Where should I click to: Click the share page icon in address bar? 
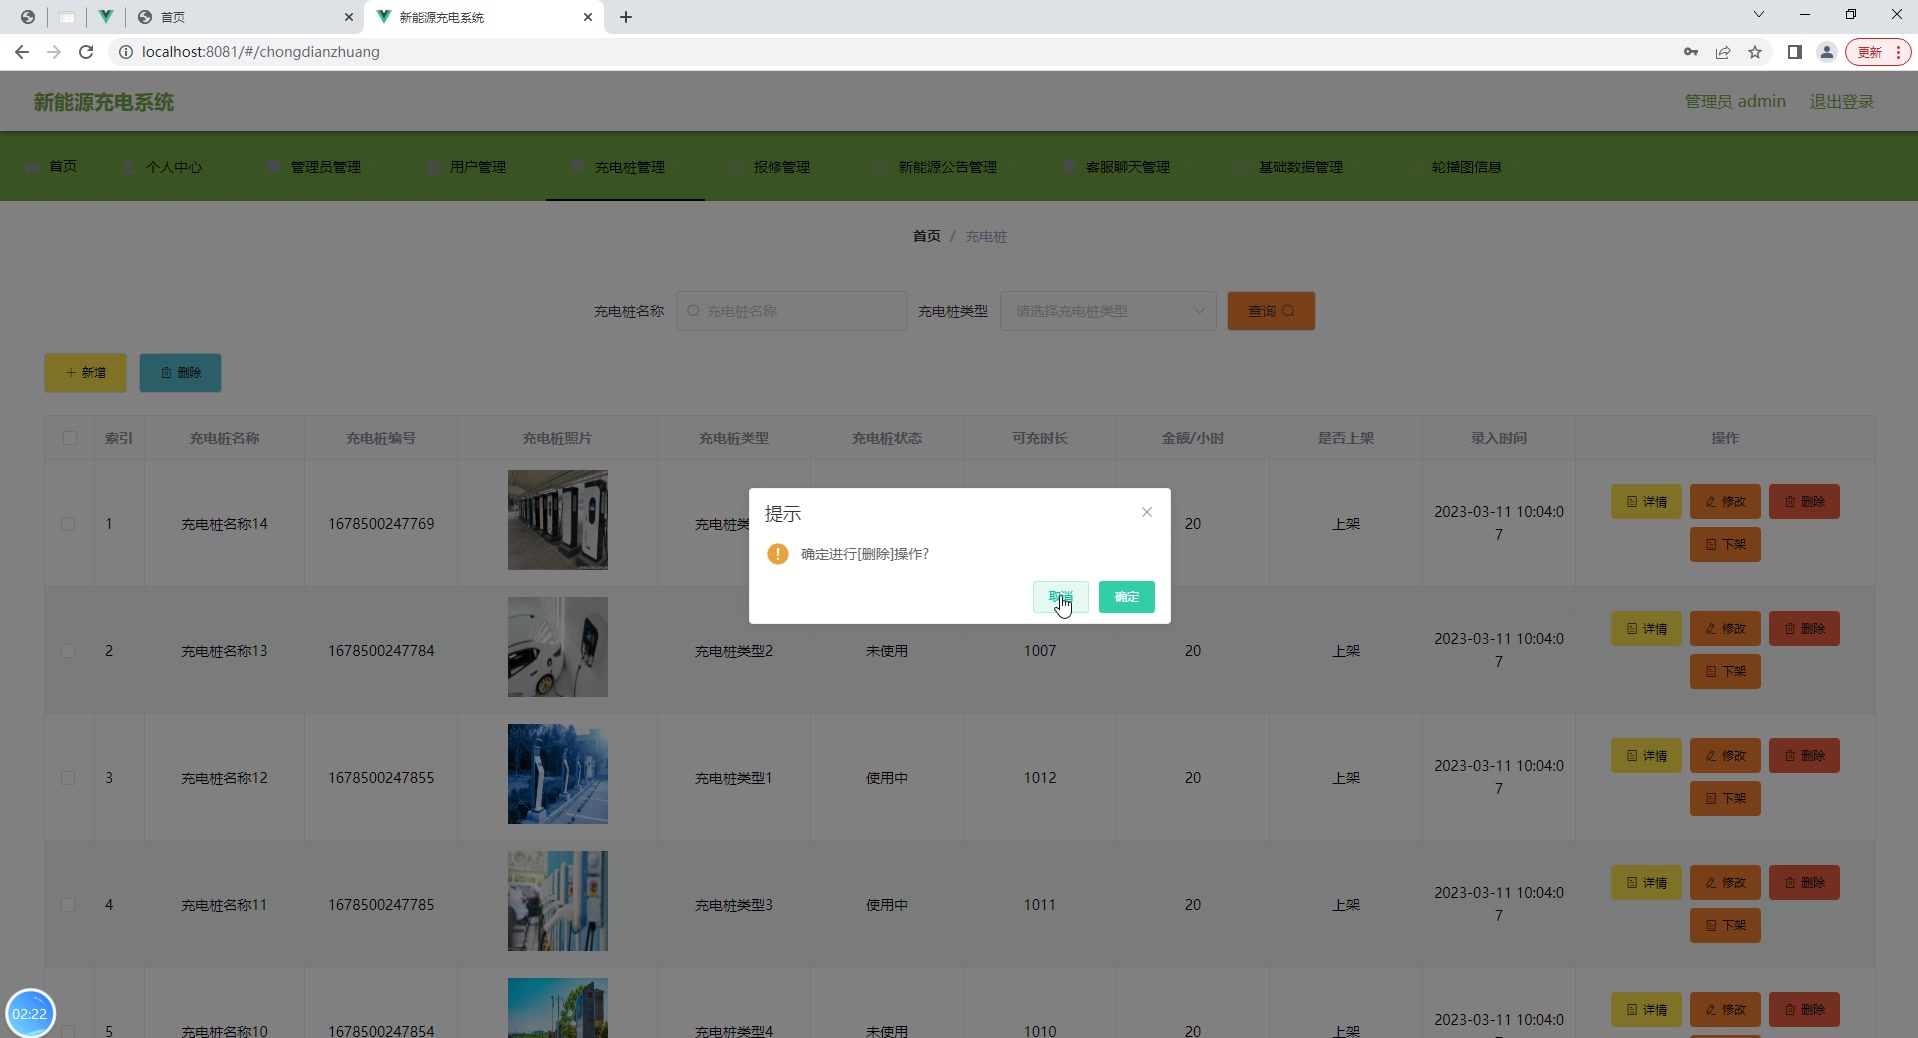pyautogui.click(x=1723, y=52)
